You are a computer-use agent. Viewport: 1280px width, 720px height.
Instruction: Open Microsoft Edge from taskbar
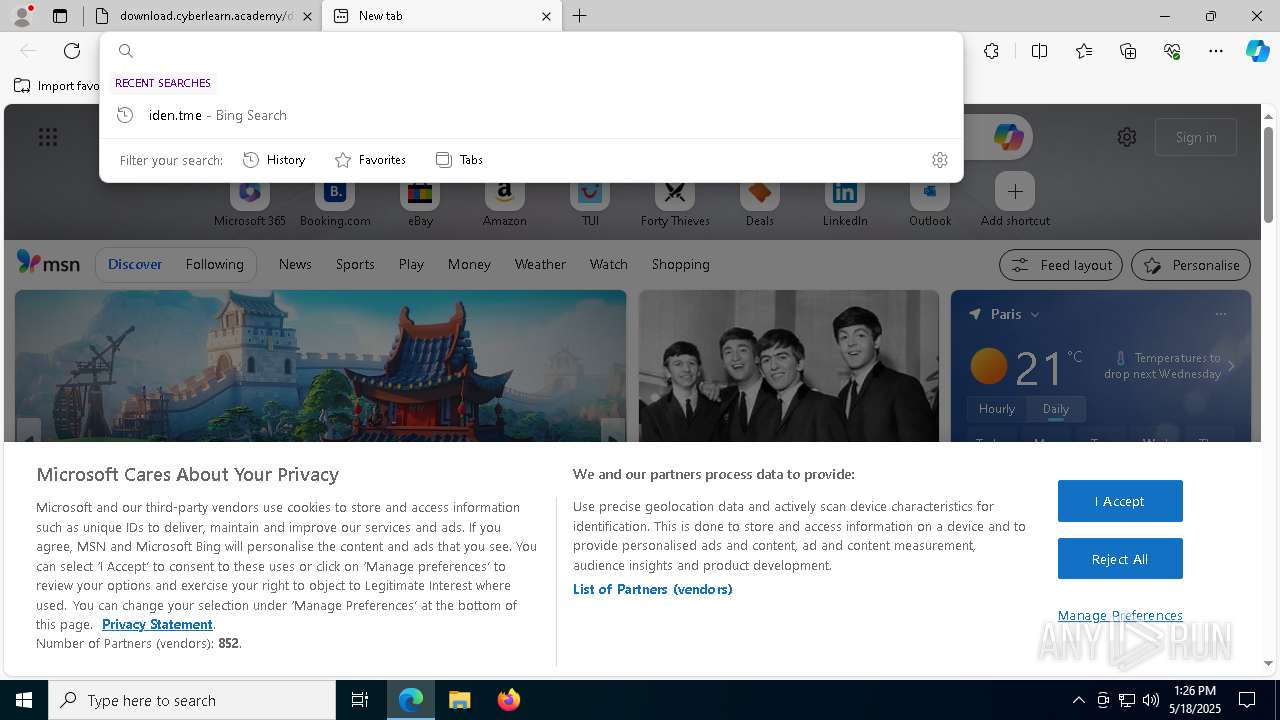coord(411,700)
